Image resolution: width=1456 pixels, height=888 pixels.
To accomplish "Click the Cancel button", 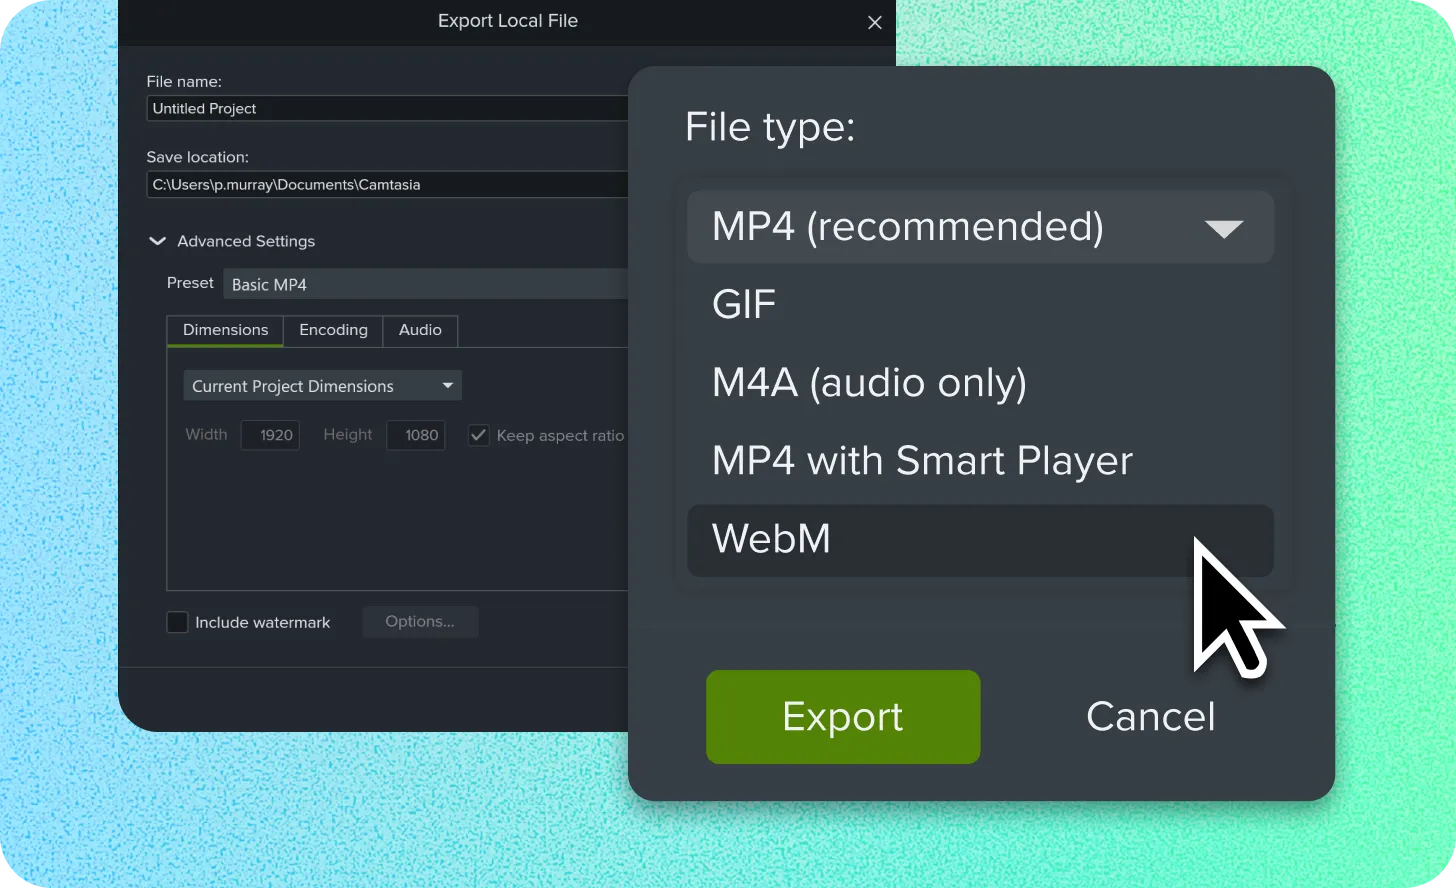I will [1150, 717].
